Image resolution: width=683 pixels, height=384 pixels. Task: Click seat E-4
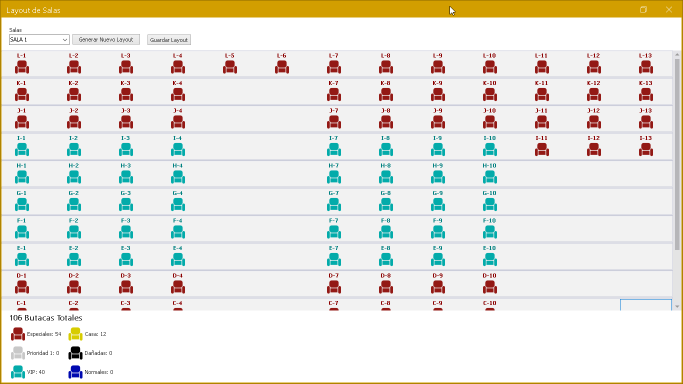coord(178,259)
